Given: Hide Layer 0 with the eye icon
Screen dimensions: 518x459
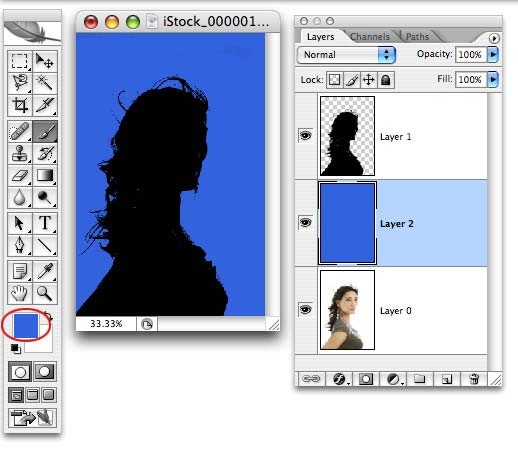Looking at the screenshot, I should click(305, 310).
